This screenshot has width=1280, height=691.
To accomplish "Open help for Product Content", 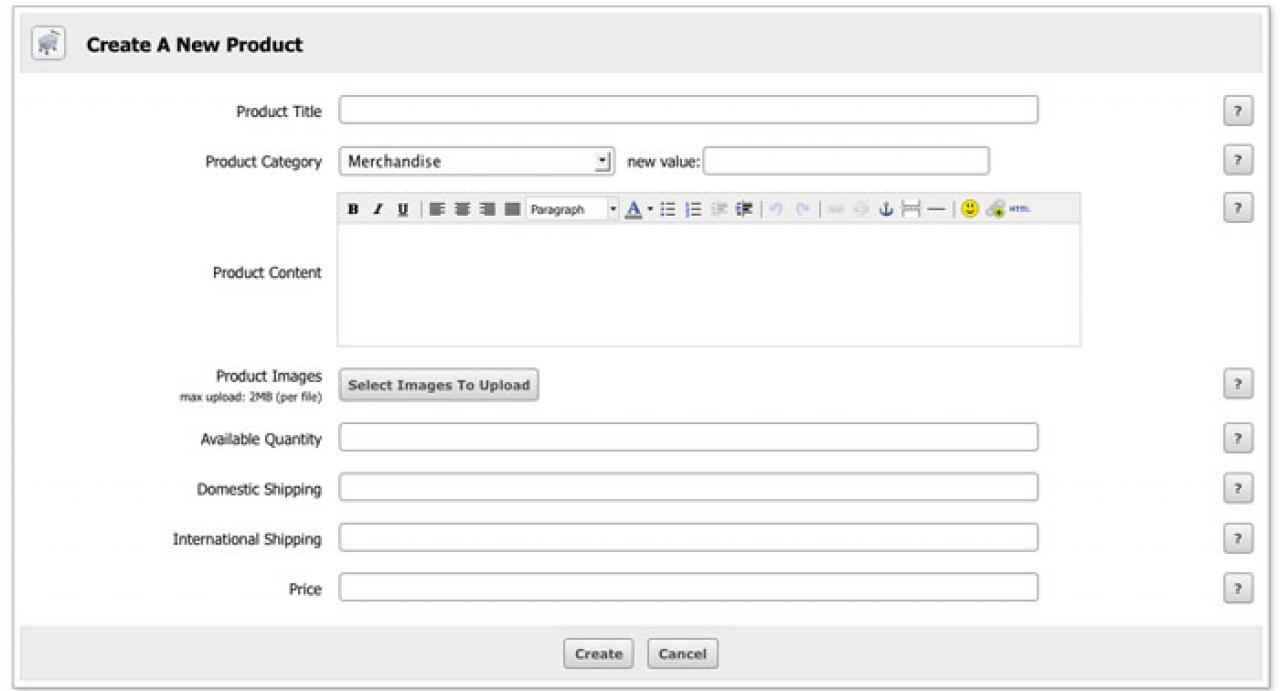I will pos(1238,207).
